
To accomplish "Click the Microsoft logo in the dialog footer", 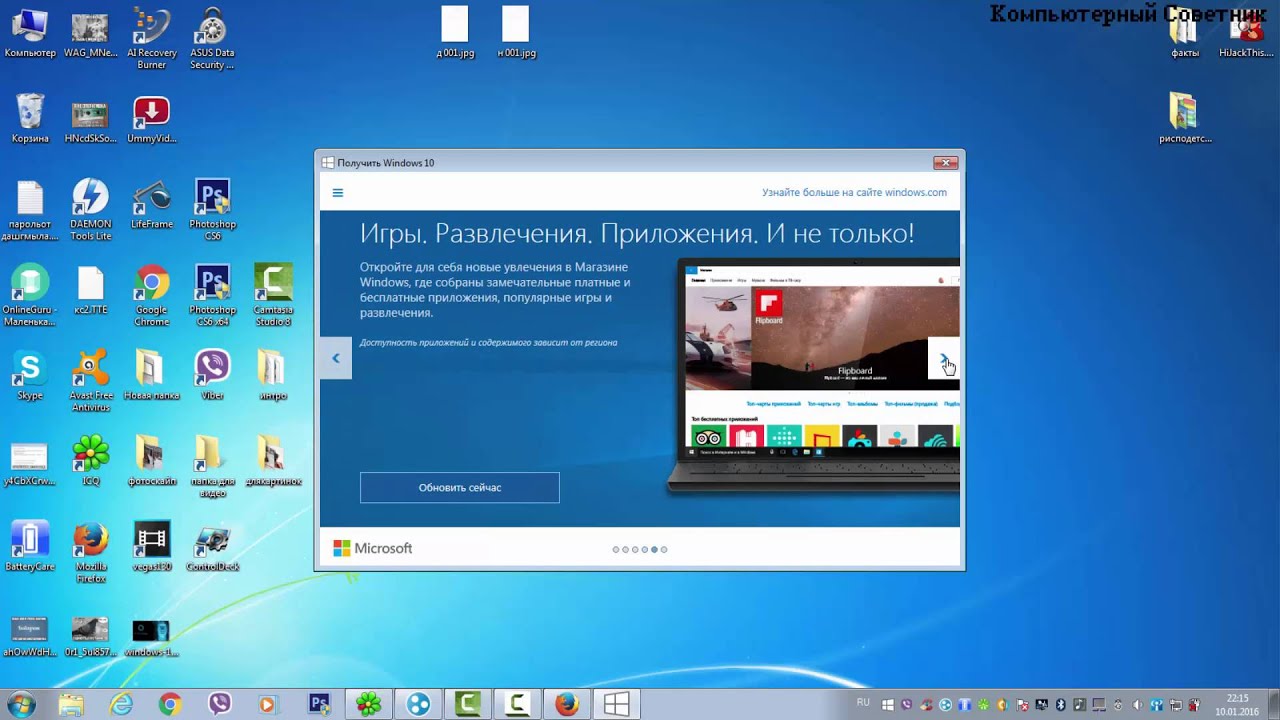I will [372, 548].
